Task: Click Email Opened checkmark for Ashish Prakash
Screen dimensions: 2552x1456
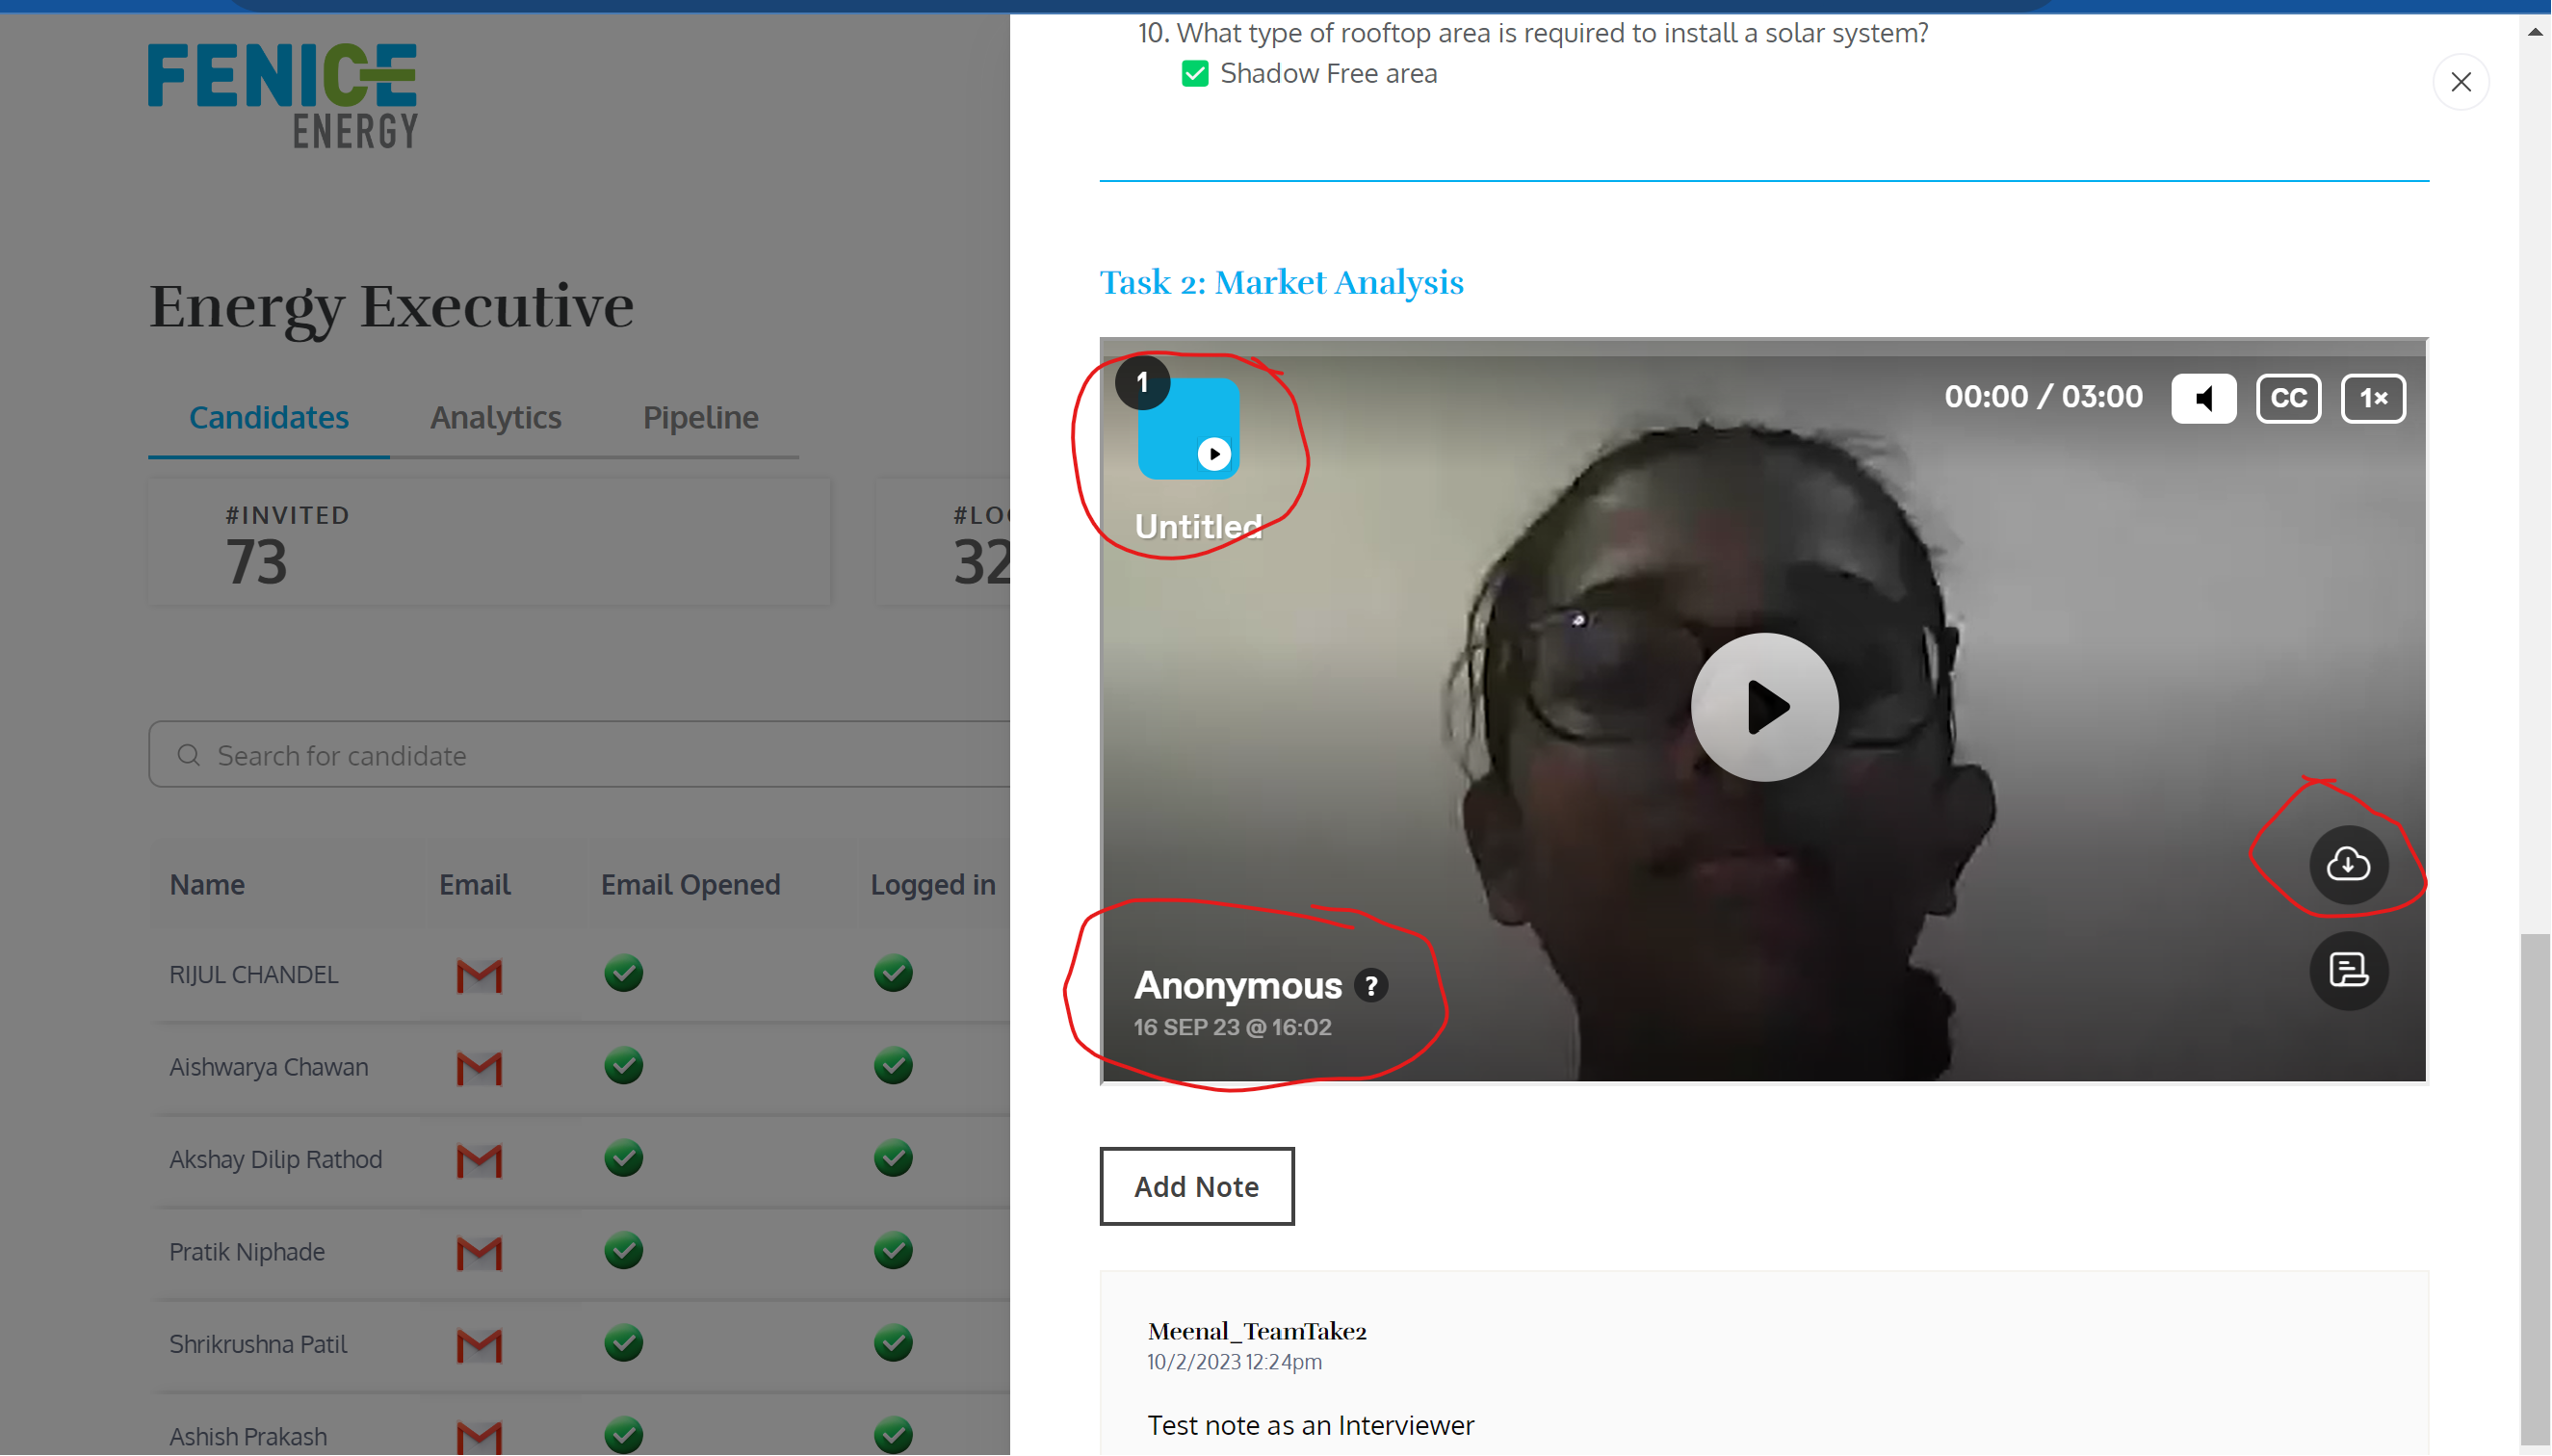Action: pos(623,1435)
